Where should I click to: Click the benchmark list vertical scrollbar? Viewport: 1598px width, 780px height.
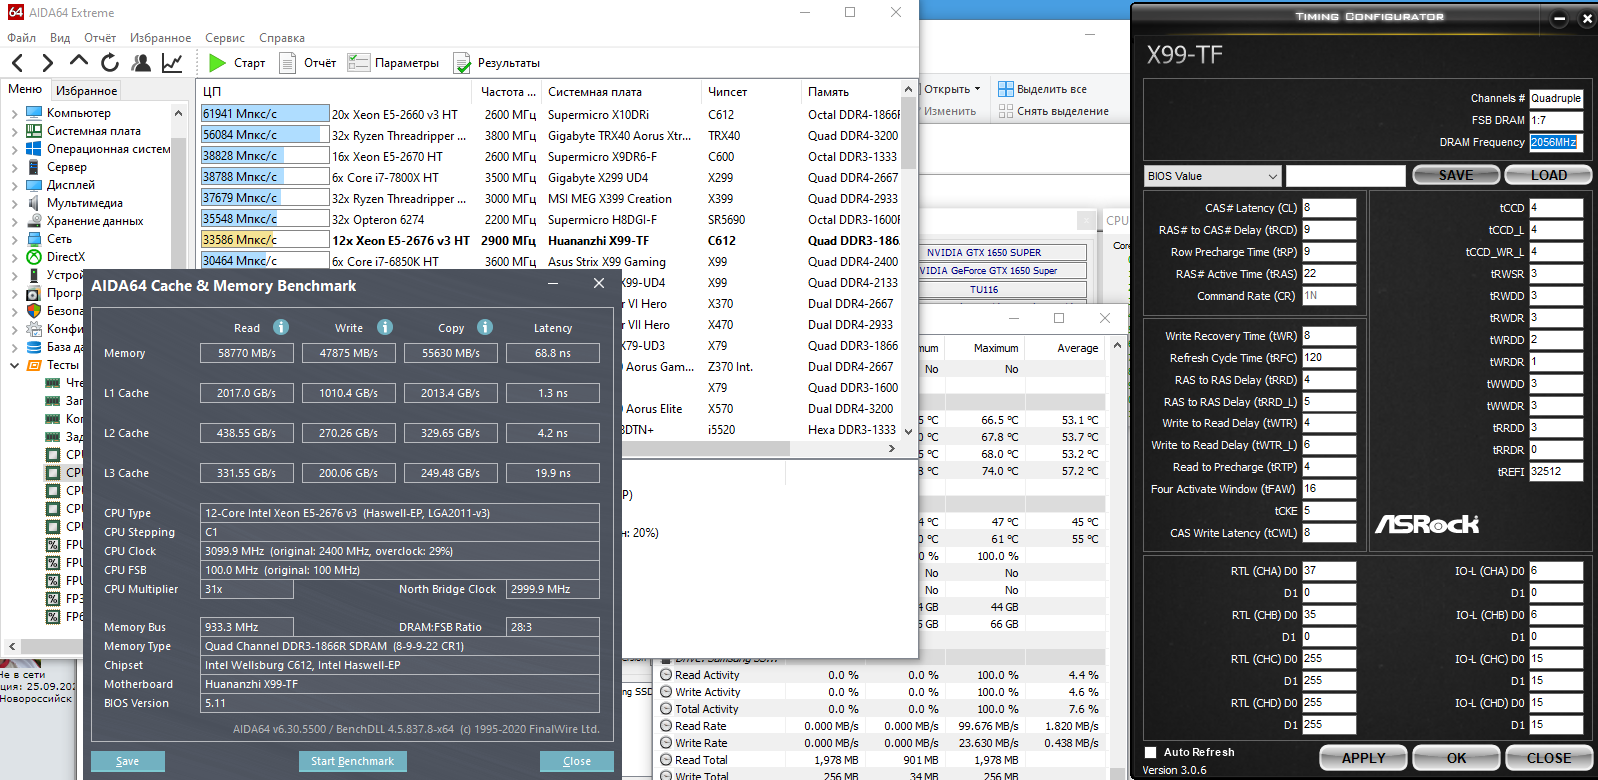908,260
